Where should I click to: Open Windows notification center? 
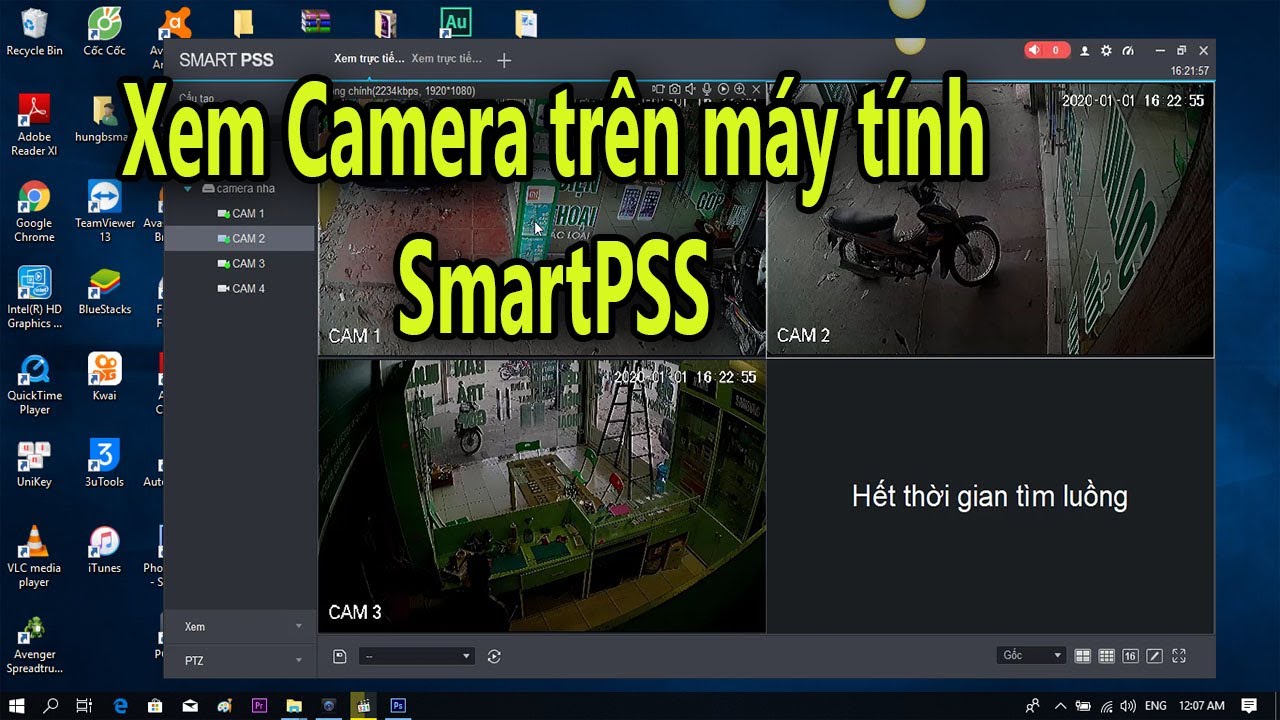(1248, 705)
